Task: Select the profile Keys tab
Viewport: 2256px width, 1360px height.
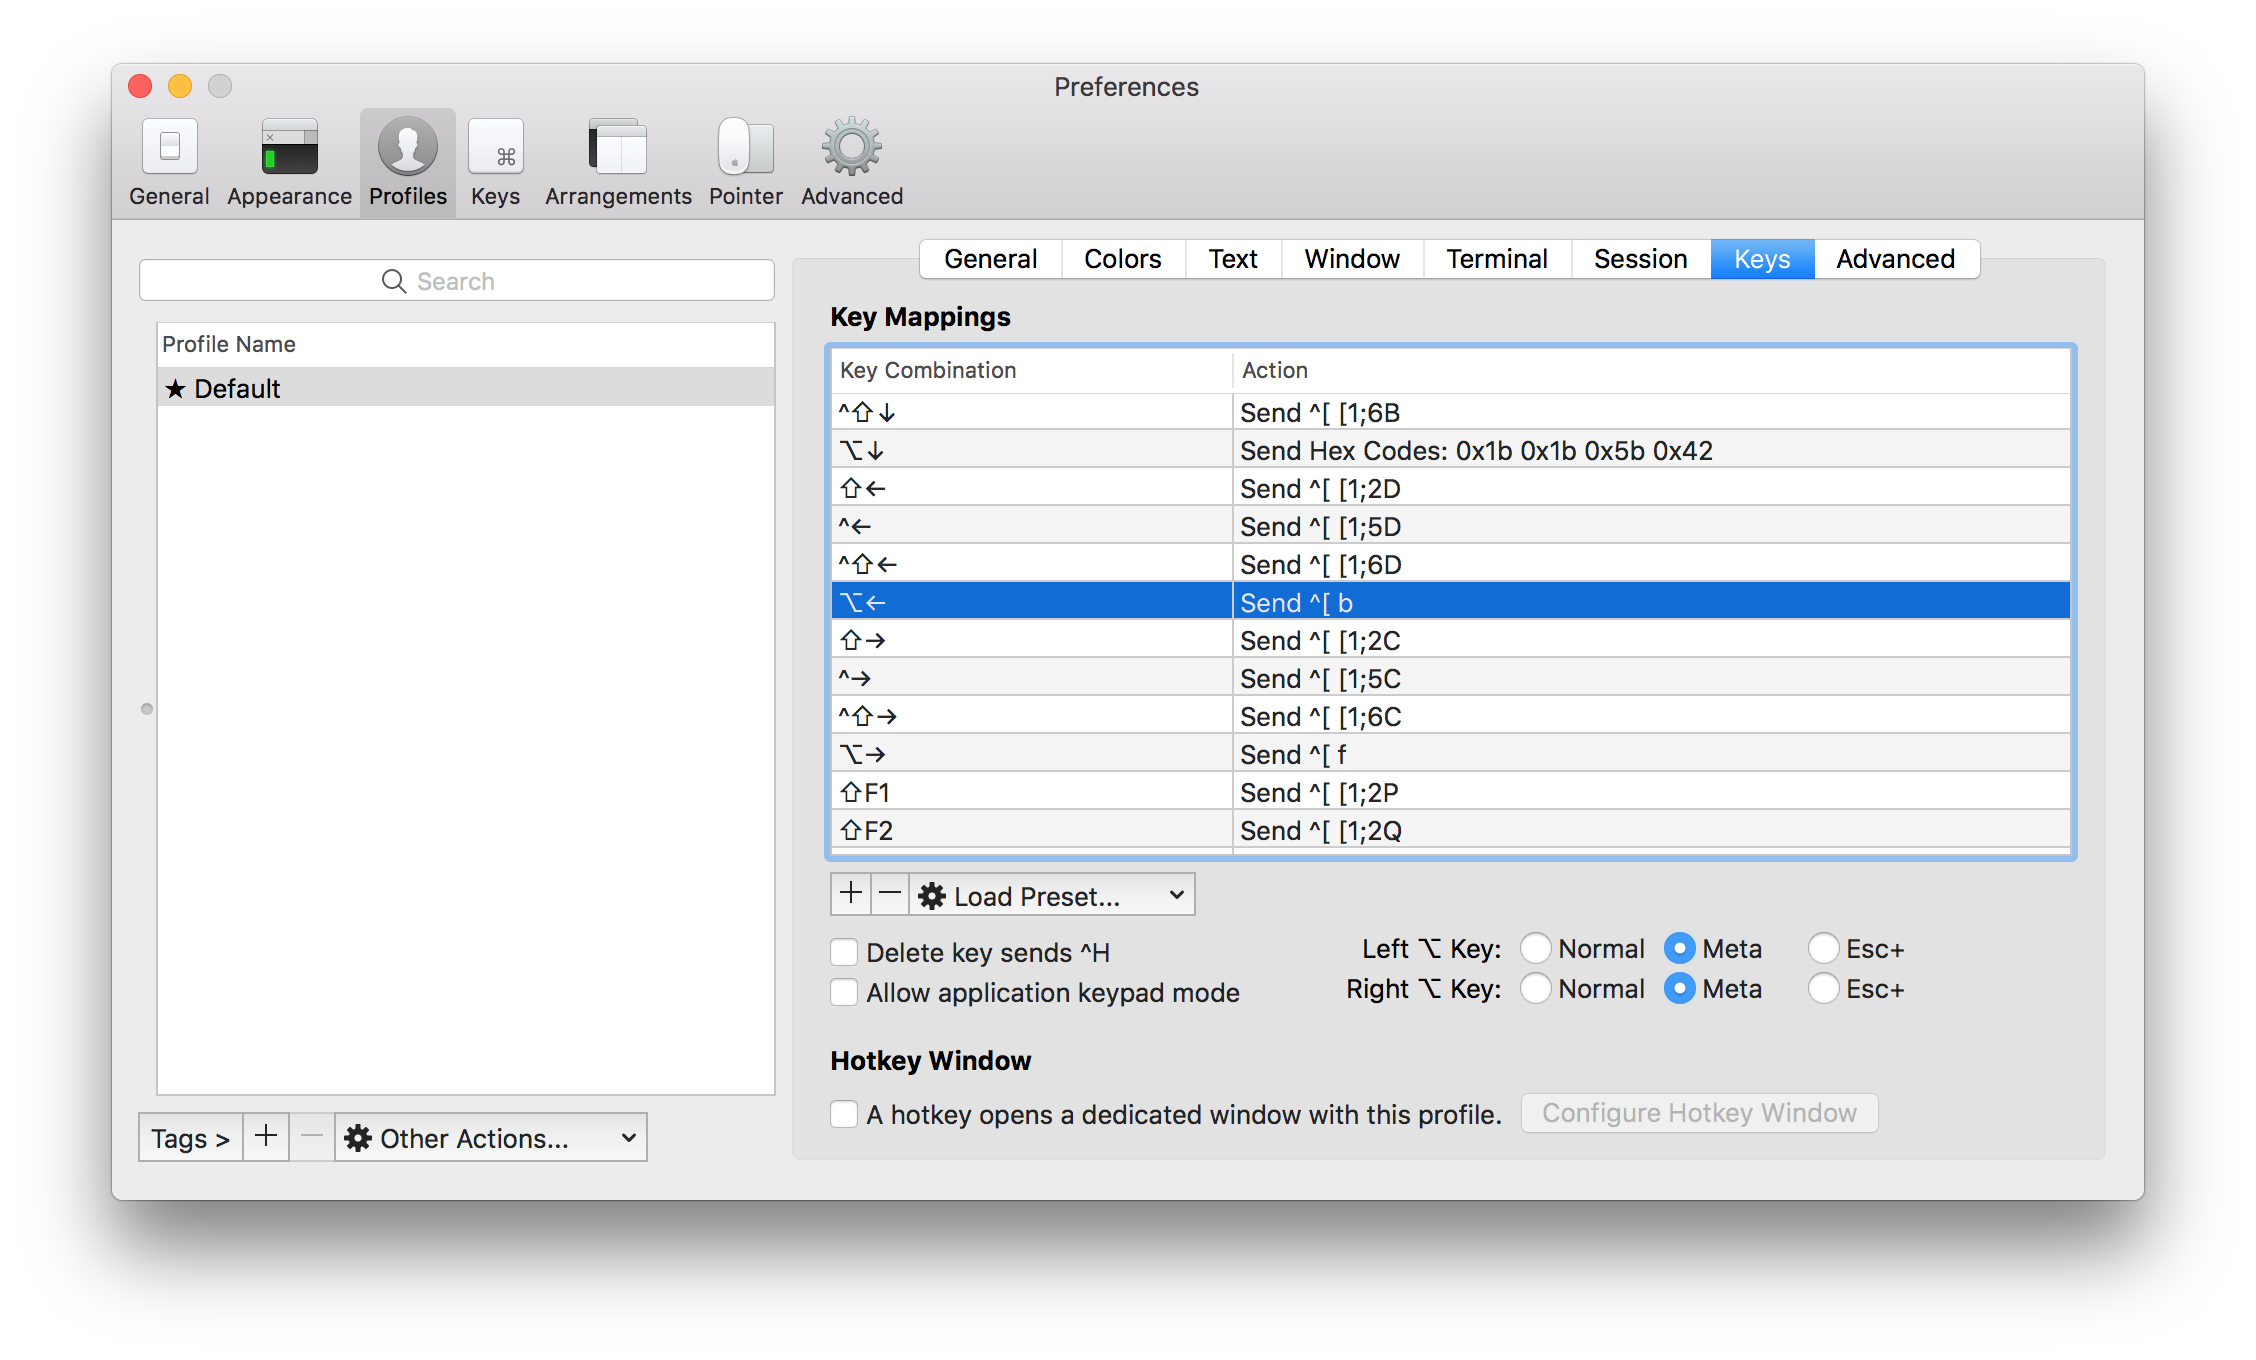Action: click(1762, 259)
